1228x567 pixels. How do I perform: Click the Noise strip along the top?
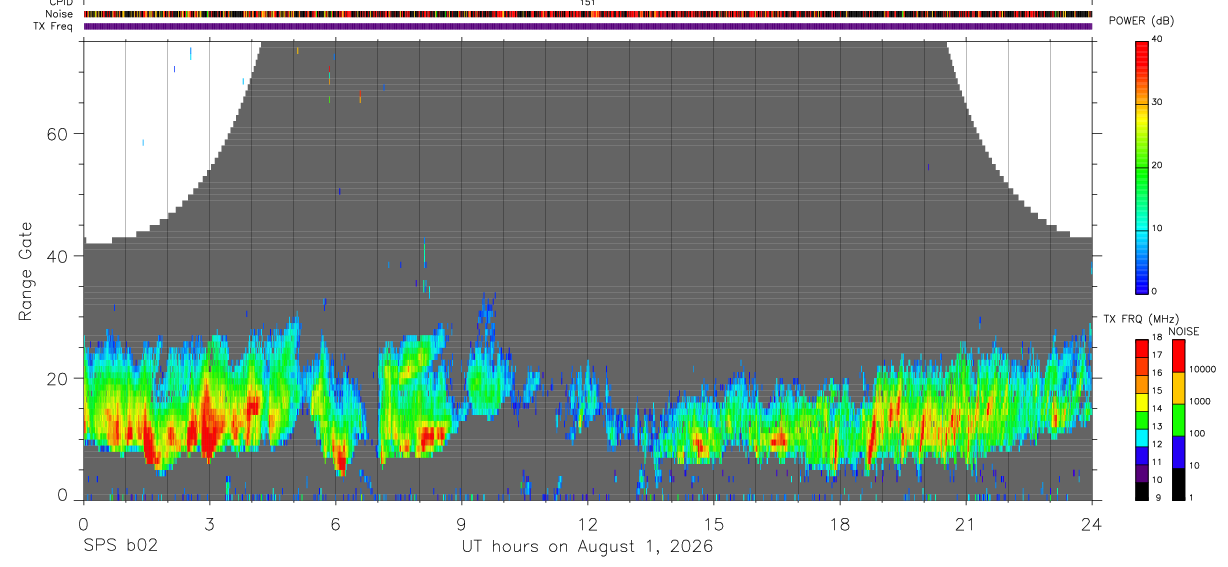pyautogui.click(x=587, y=14)
